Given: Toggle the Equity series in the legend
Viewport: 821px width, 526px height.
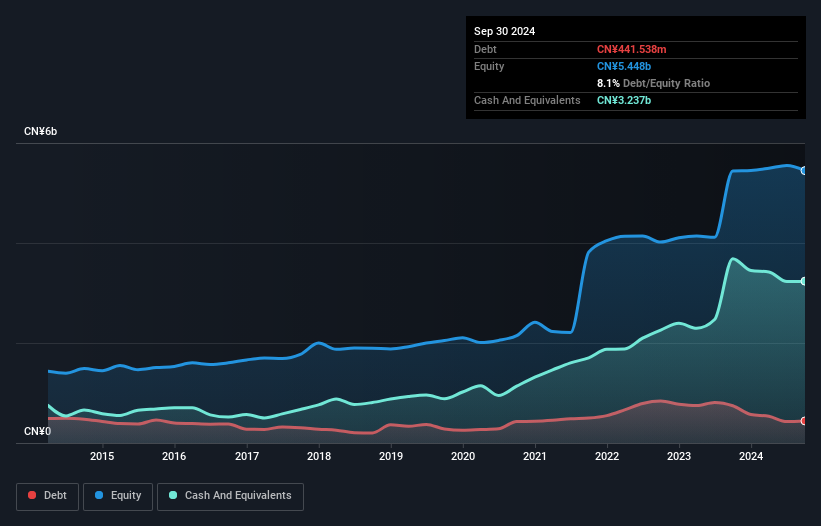Looking at the screenshot, I should [x=118, y=496].
